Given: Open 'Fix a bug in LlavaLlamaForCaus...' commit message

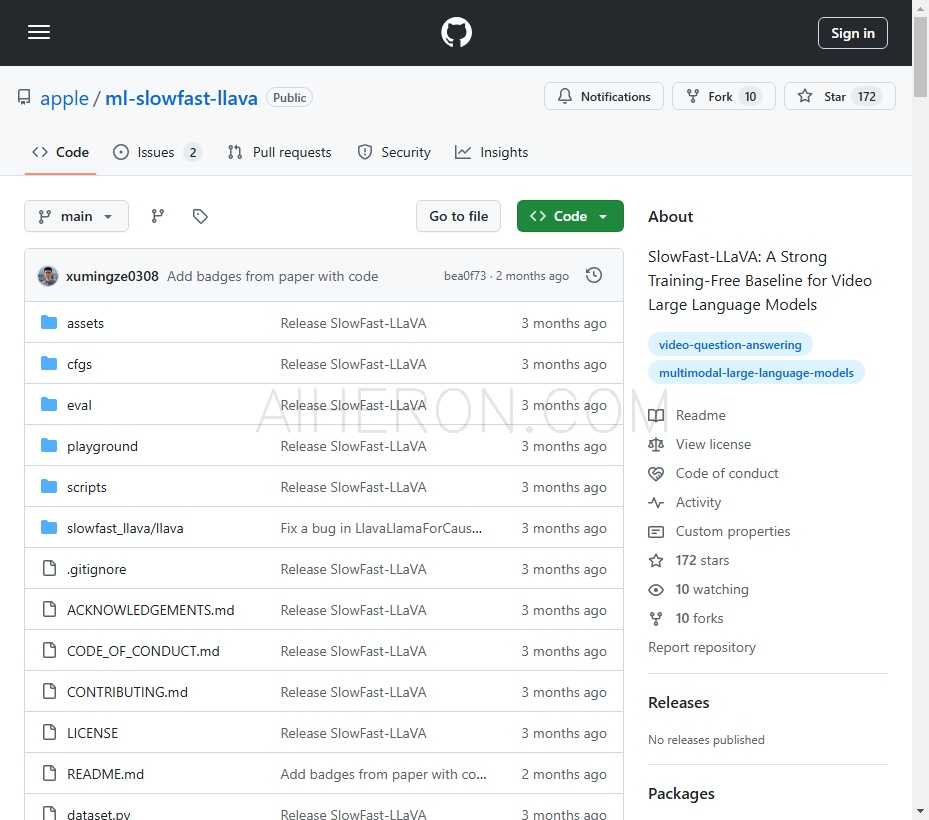Looking at the screenshot, I should (381, 528).
